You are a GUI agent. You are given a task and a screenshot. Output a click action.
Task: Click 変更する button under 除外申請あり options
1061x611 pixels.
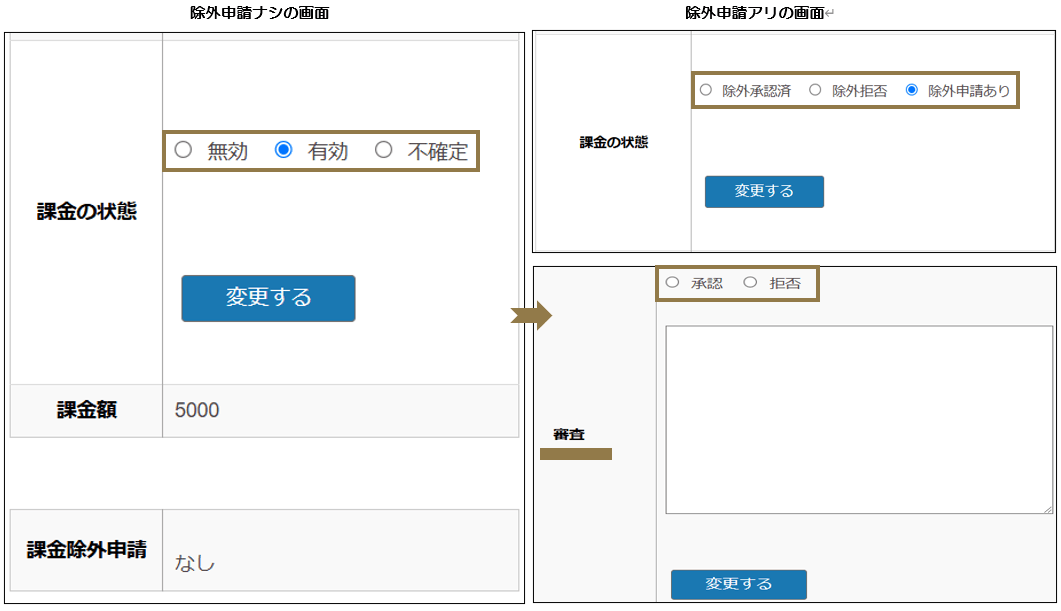[x=764, y=191]
